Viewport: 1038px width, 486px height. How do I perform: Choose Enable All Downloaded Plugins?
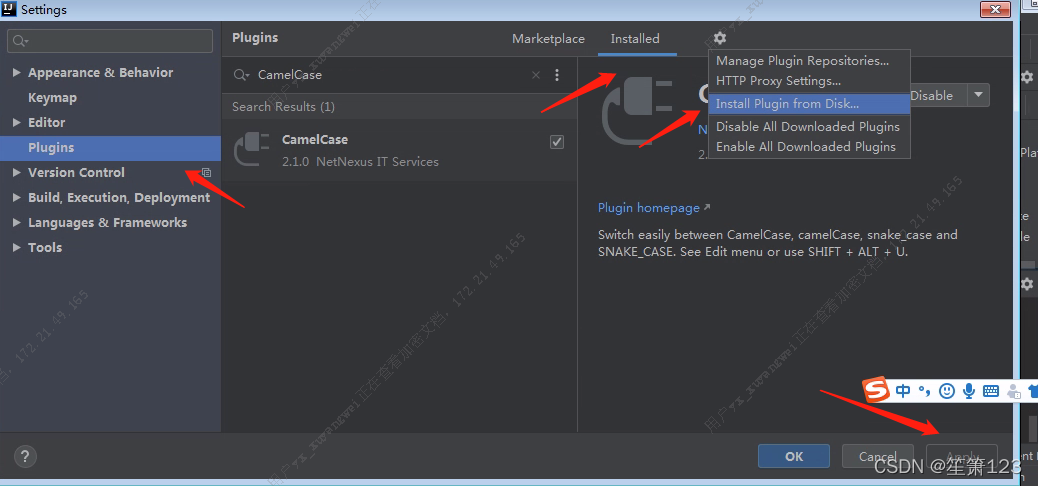pos(810,146)
